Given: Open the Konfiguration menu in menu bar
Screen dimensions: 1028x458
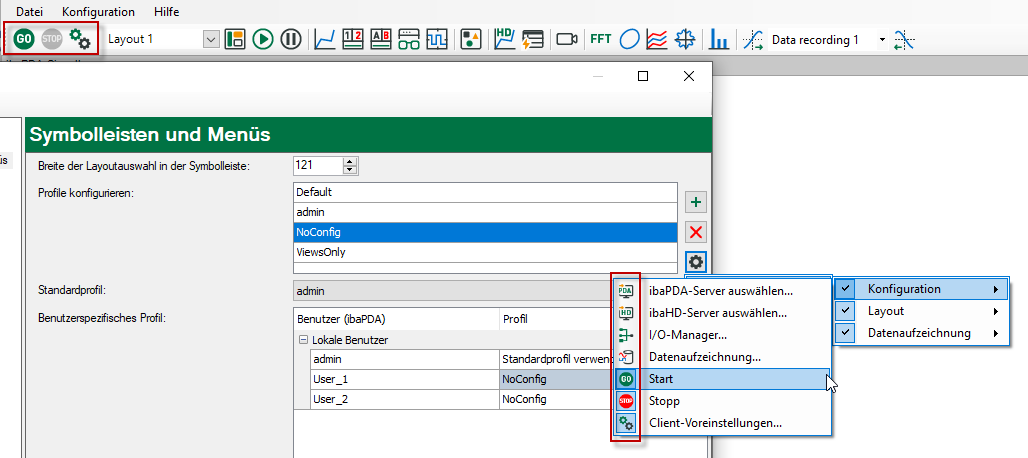Looking at the screenshot, I should click(x=98, y=11).
